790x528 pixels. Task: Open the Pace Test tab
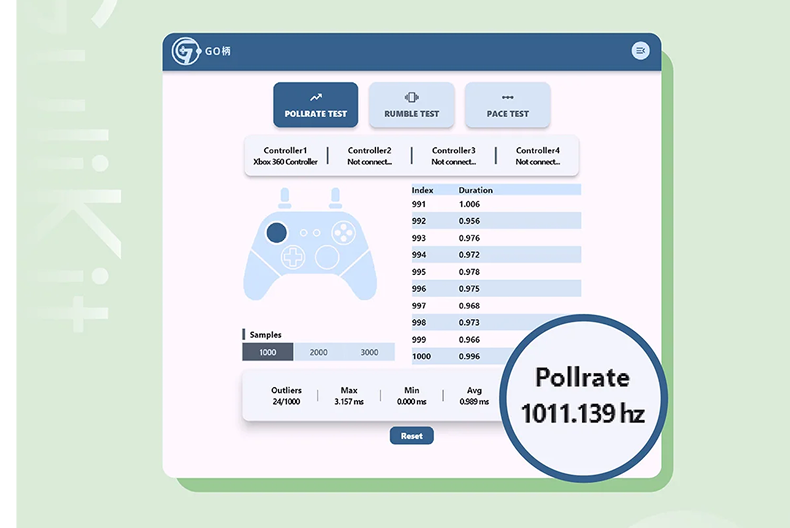(508, 105)
